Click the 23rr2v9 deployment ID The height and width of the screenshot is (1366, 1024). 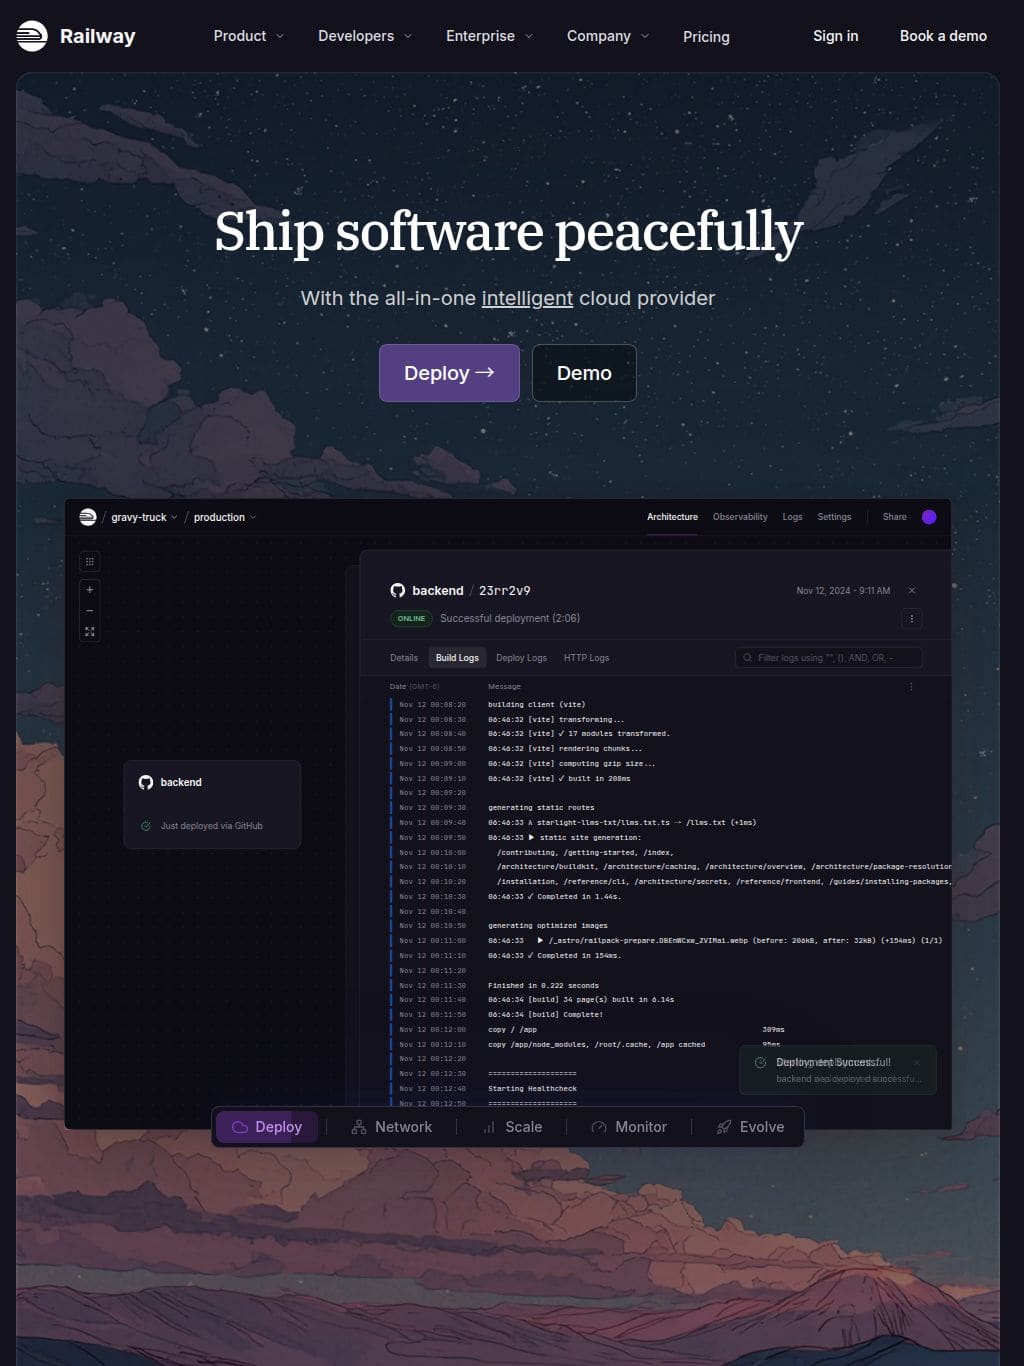tap(505, 591)
